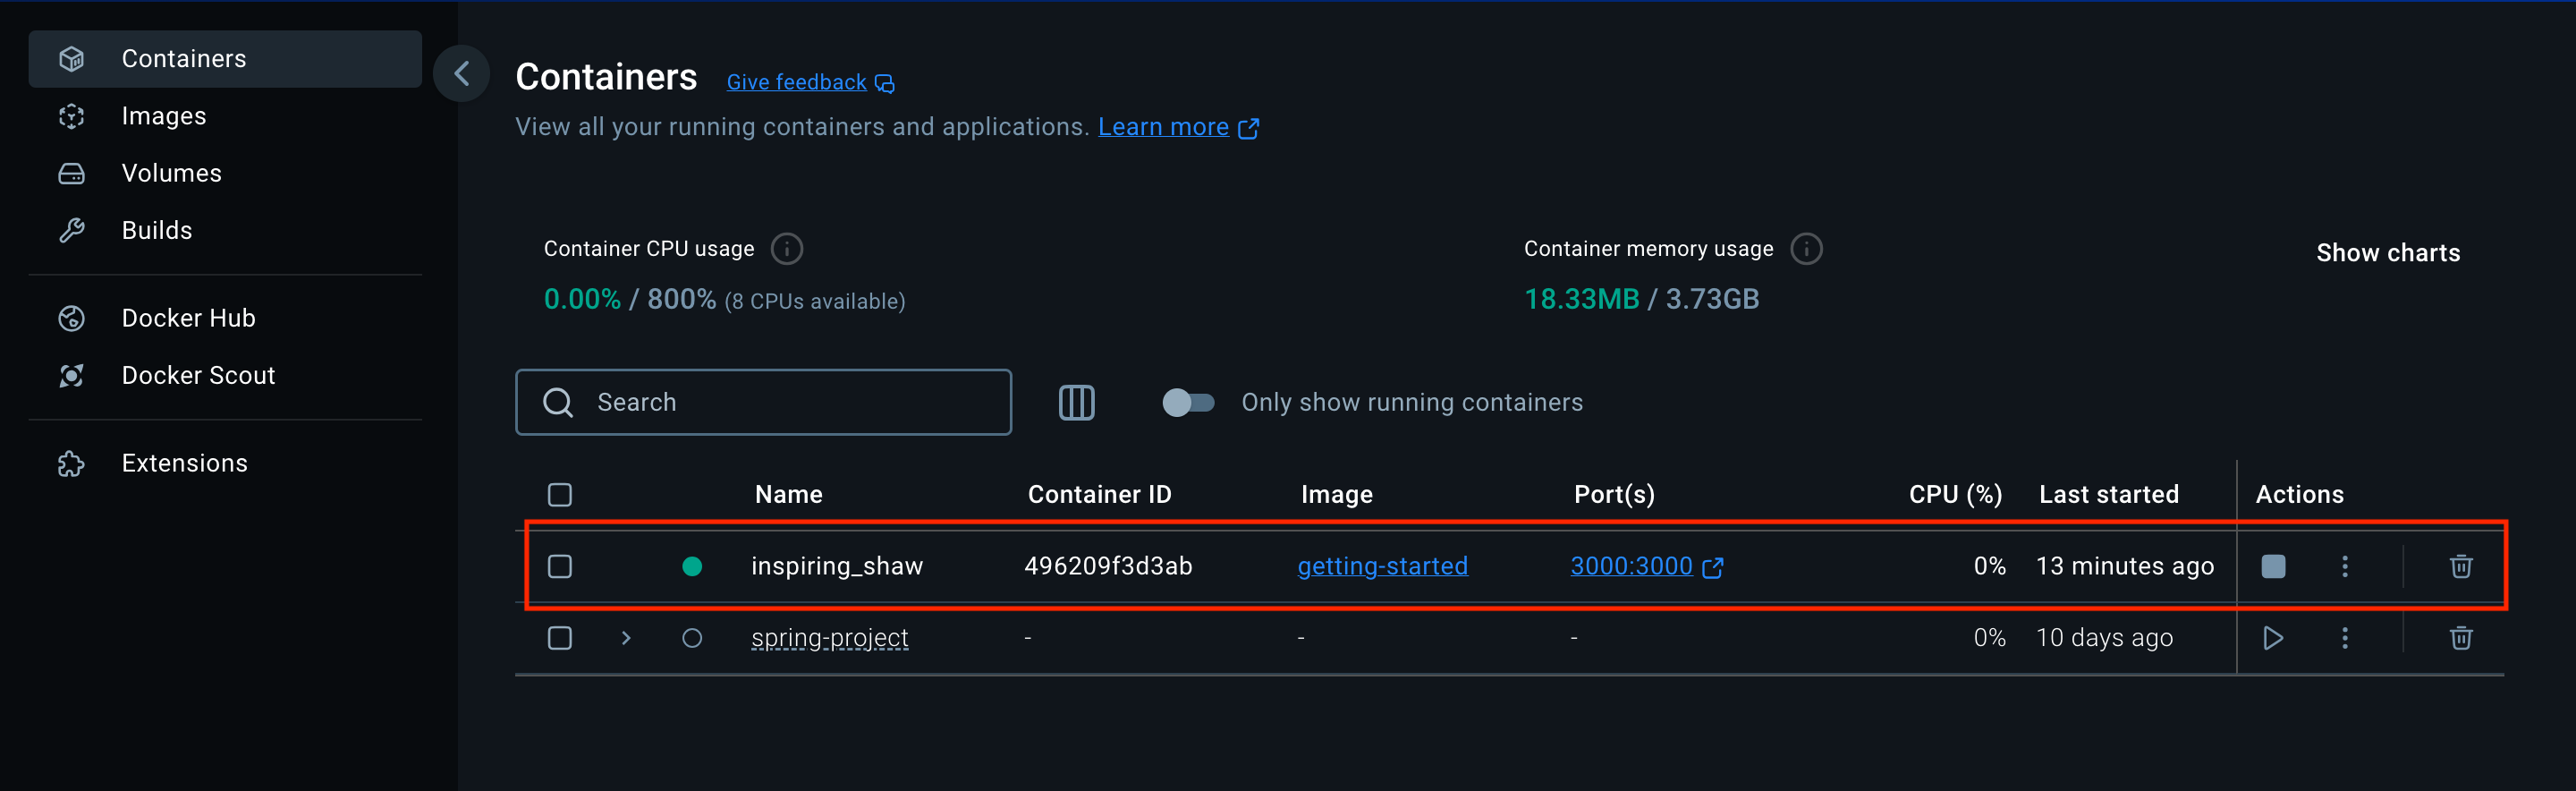Viewport: 2576px width, 791px height.
Task: Open the Images sidebar item
Action: (225, 116)
